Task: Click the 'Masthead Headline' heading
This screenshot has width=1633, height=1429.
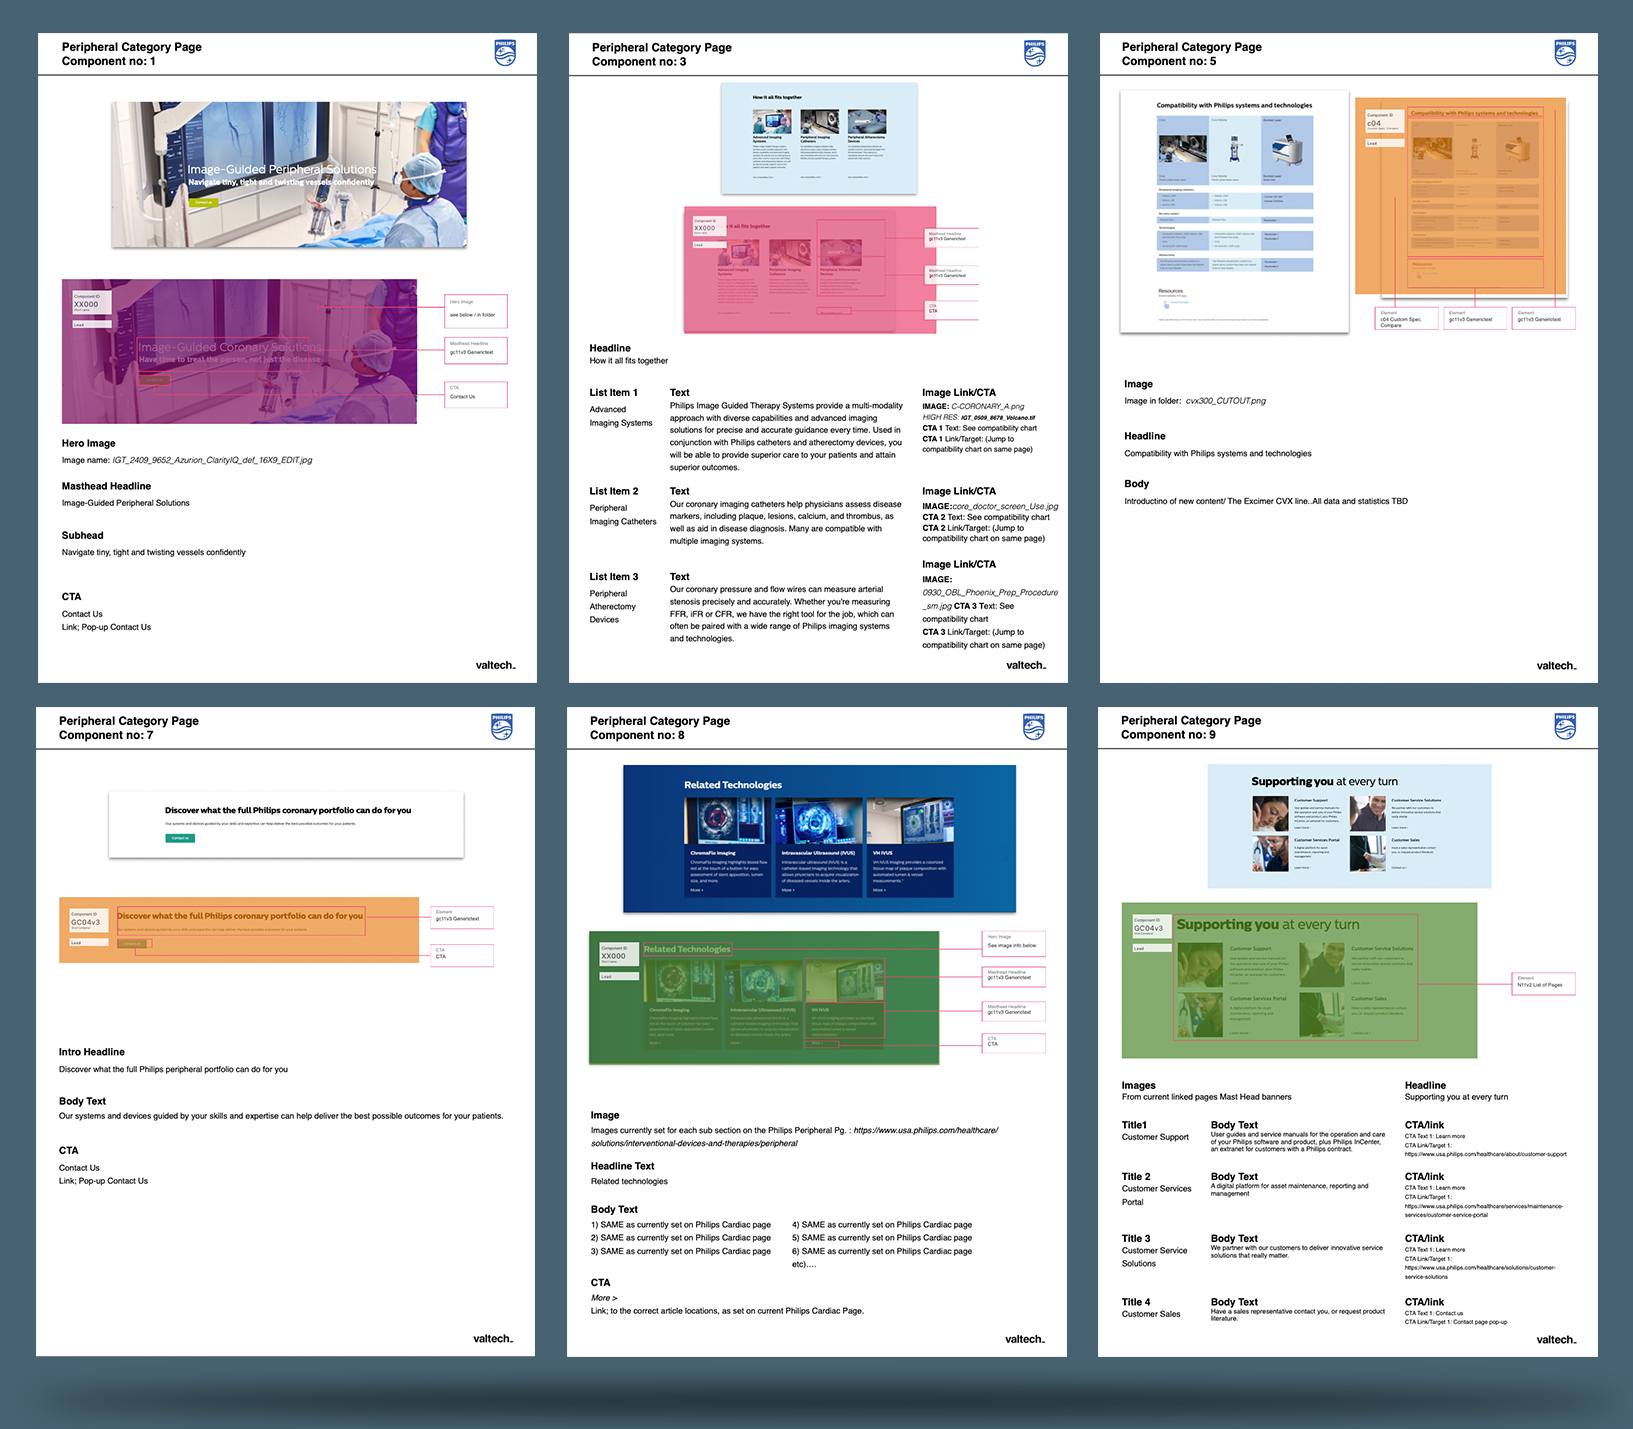Action: coord(106,486)
